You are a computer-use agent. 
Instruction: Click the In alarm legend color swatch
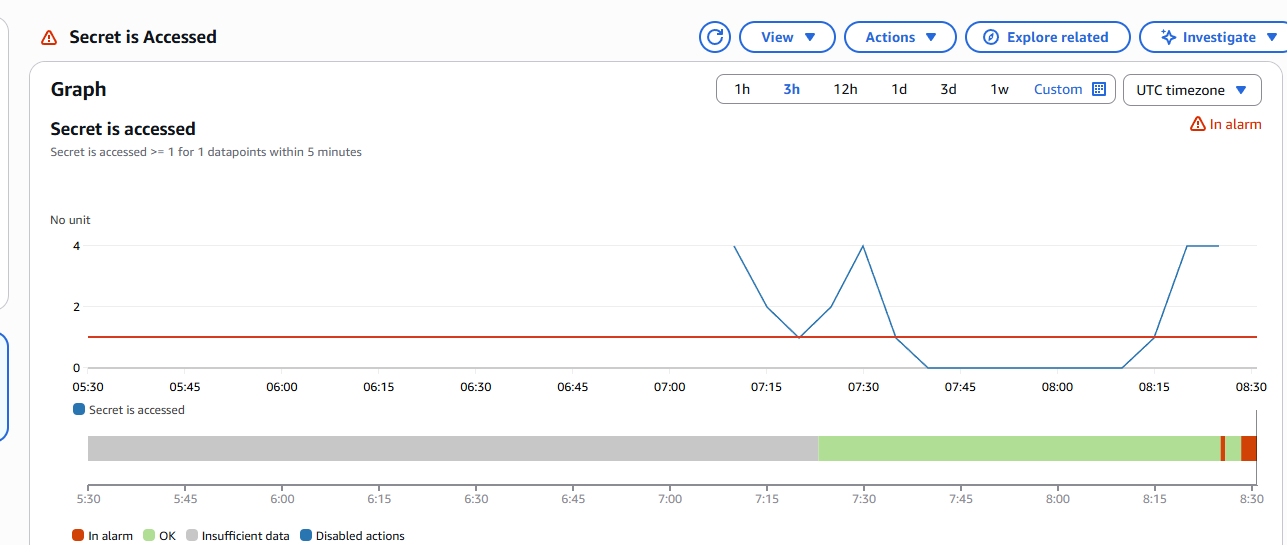78,535
